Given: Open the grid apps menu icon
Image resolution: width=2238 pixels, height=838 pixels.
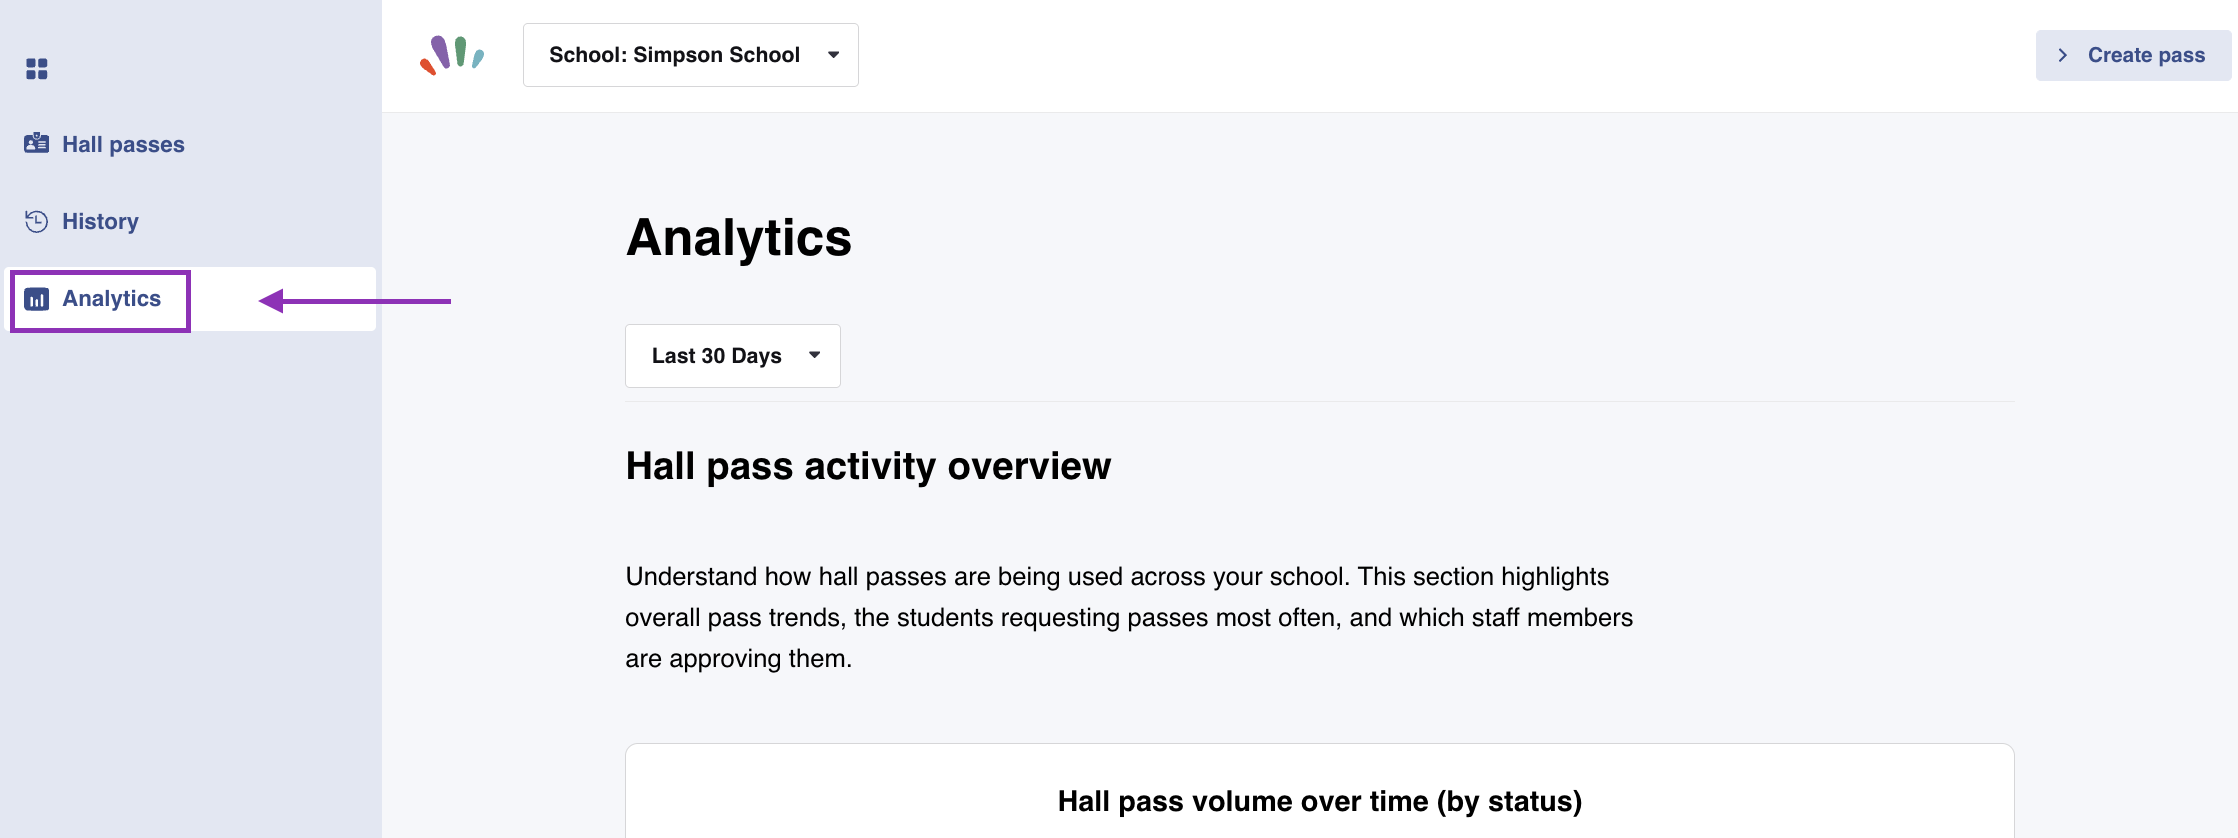Looking at the screenshot, I should (x=37, y=68).
